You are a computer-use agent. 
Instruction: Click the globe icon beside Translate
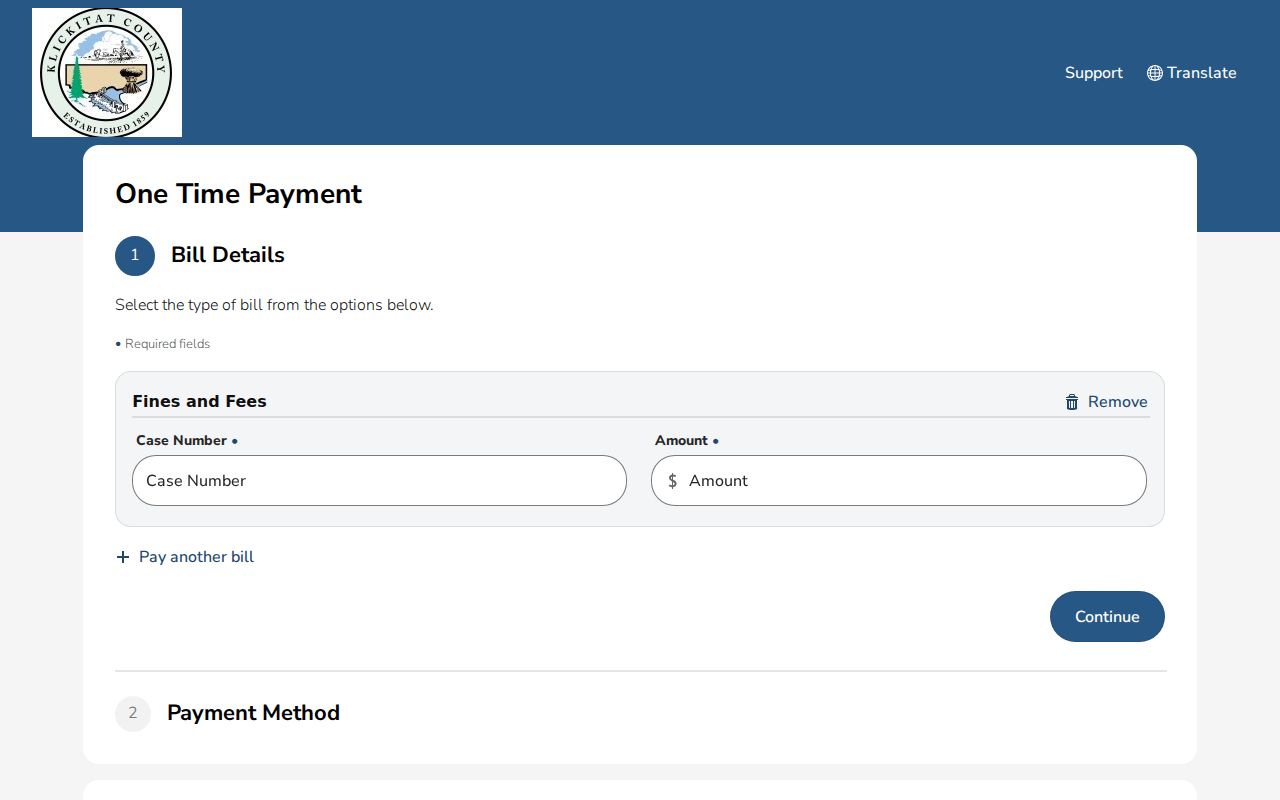coord(1154,73)
